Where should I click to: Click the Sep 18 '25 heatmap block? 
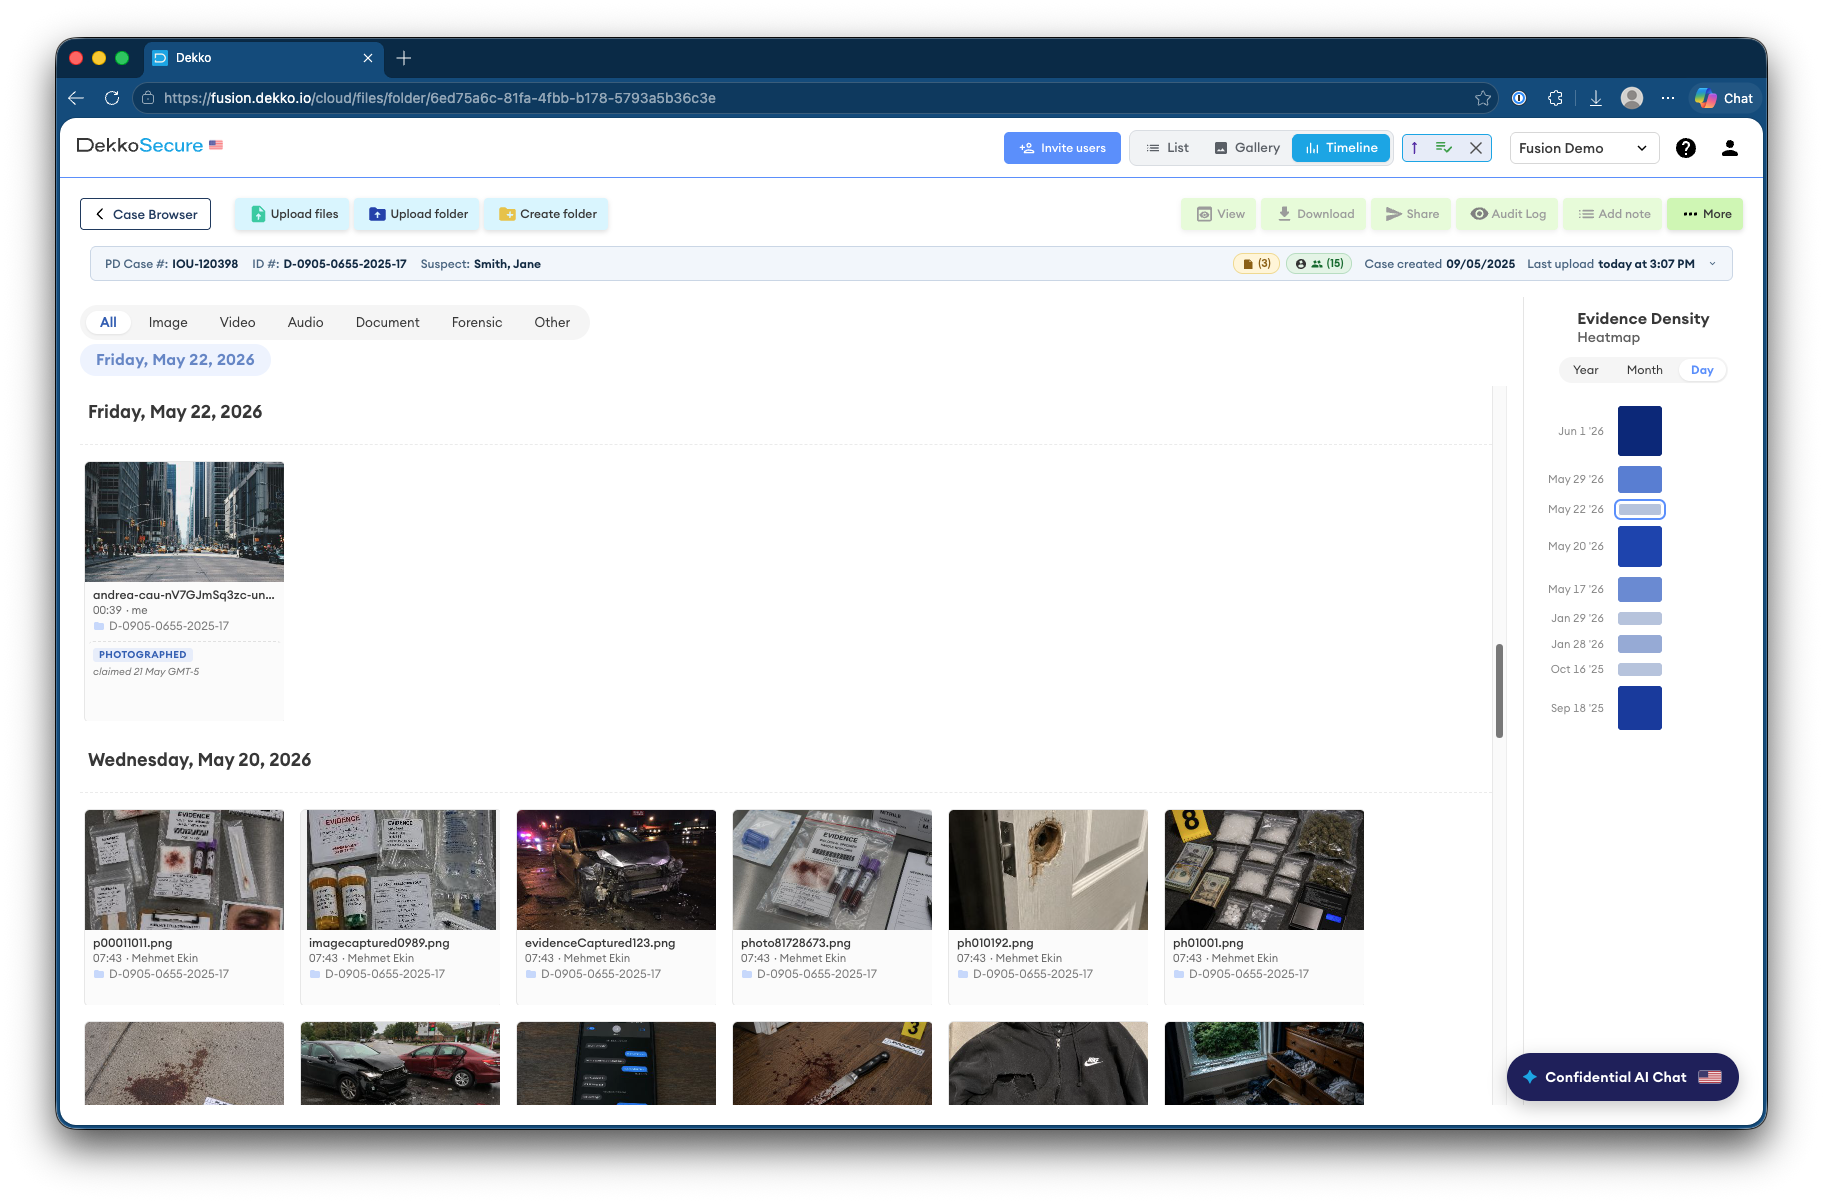pyautogui.click(x=1640, y=708)
